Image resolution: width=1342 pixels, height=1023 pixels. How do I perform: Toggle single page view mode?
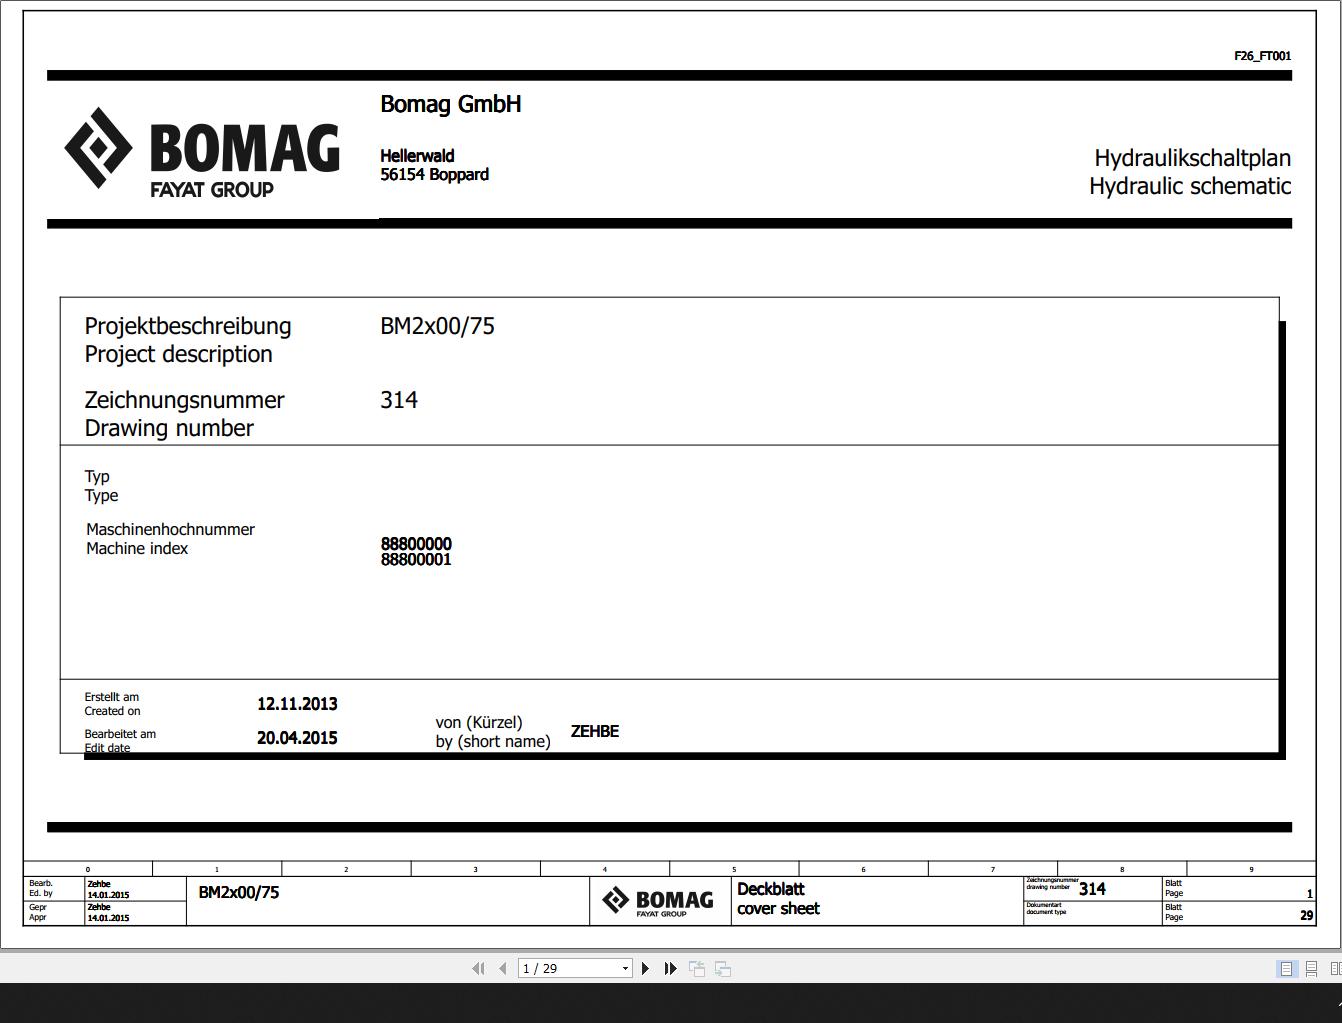(x=1286, y=968)
